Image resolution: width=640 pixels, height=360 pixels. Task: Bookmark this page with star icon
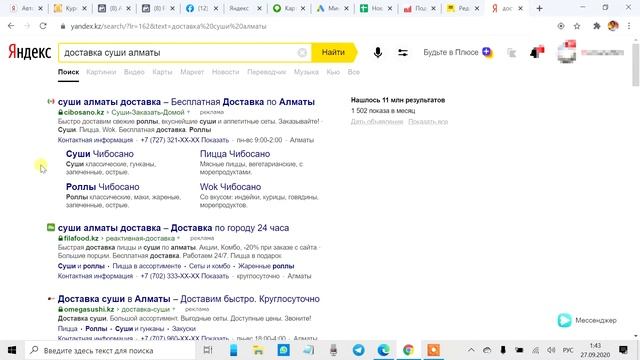577,26
